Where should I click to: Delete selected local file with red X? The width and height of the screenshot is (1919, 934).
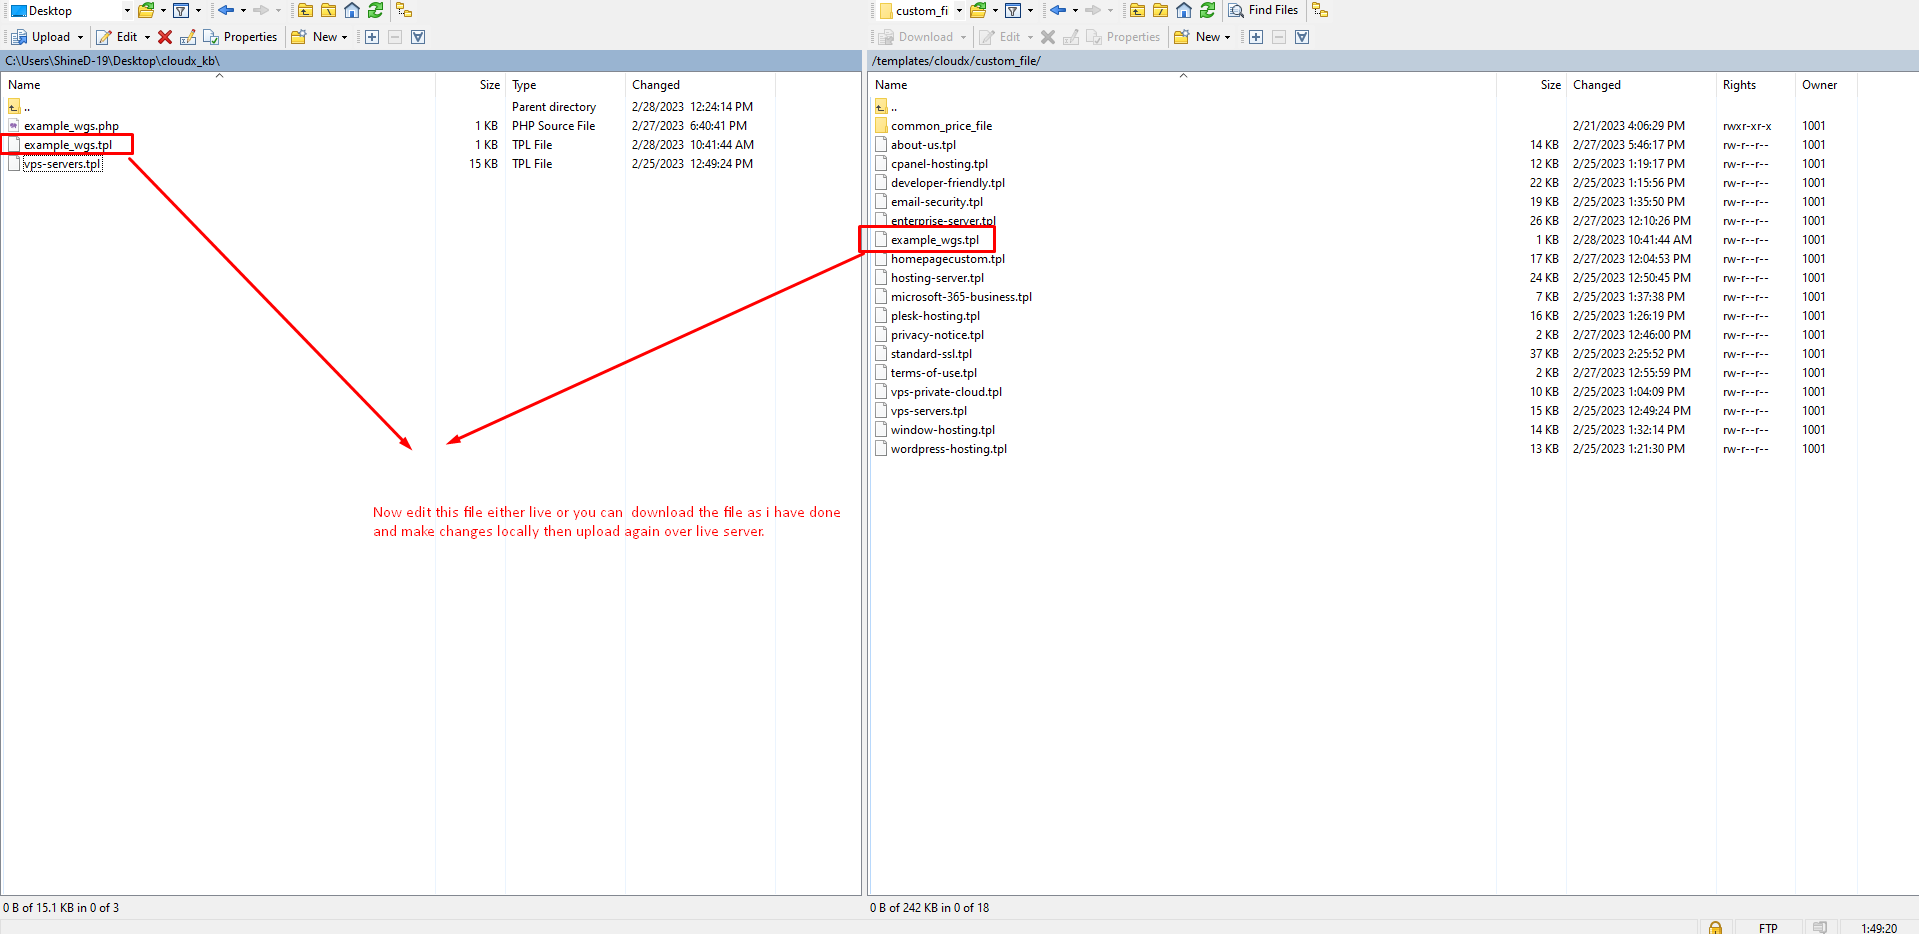point(165,37)
